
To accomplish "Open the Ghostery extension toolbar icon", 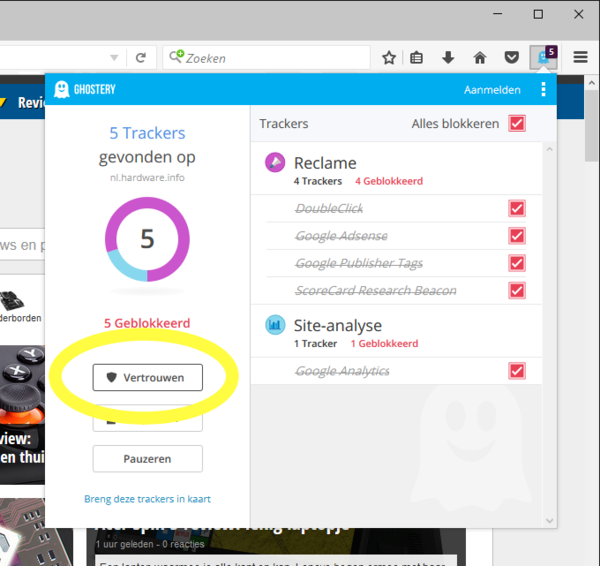I will tap(543, 57).
